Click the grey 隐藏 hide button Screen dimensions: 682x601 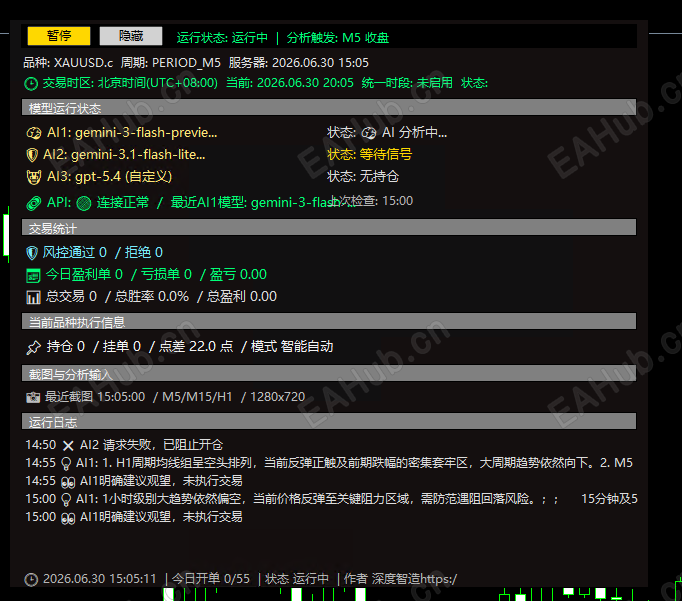131,36
